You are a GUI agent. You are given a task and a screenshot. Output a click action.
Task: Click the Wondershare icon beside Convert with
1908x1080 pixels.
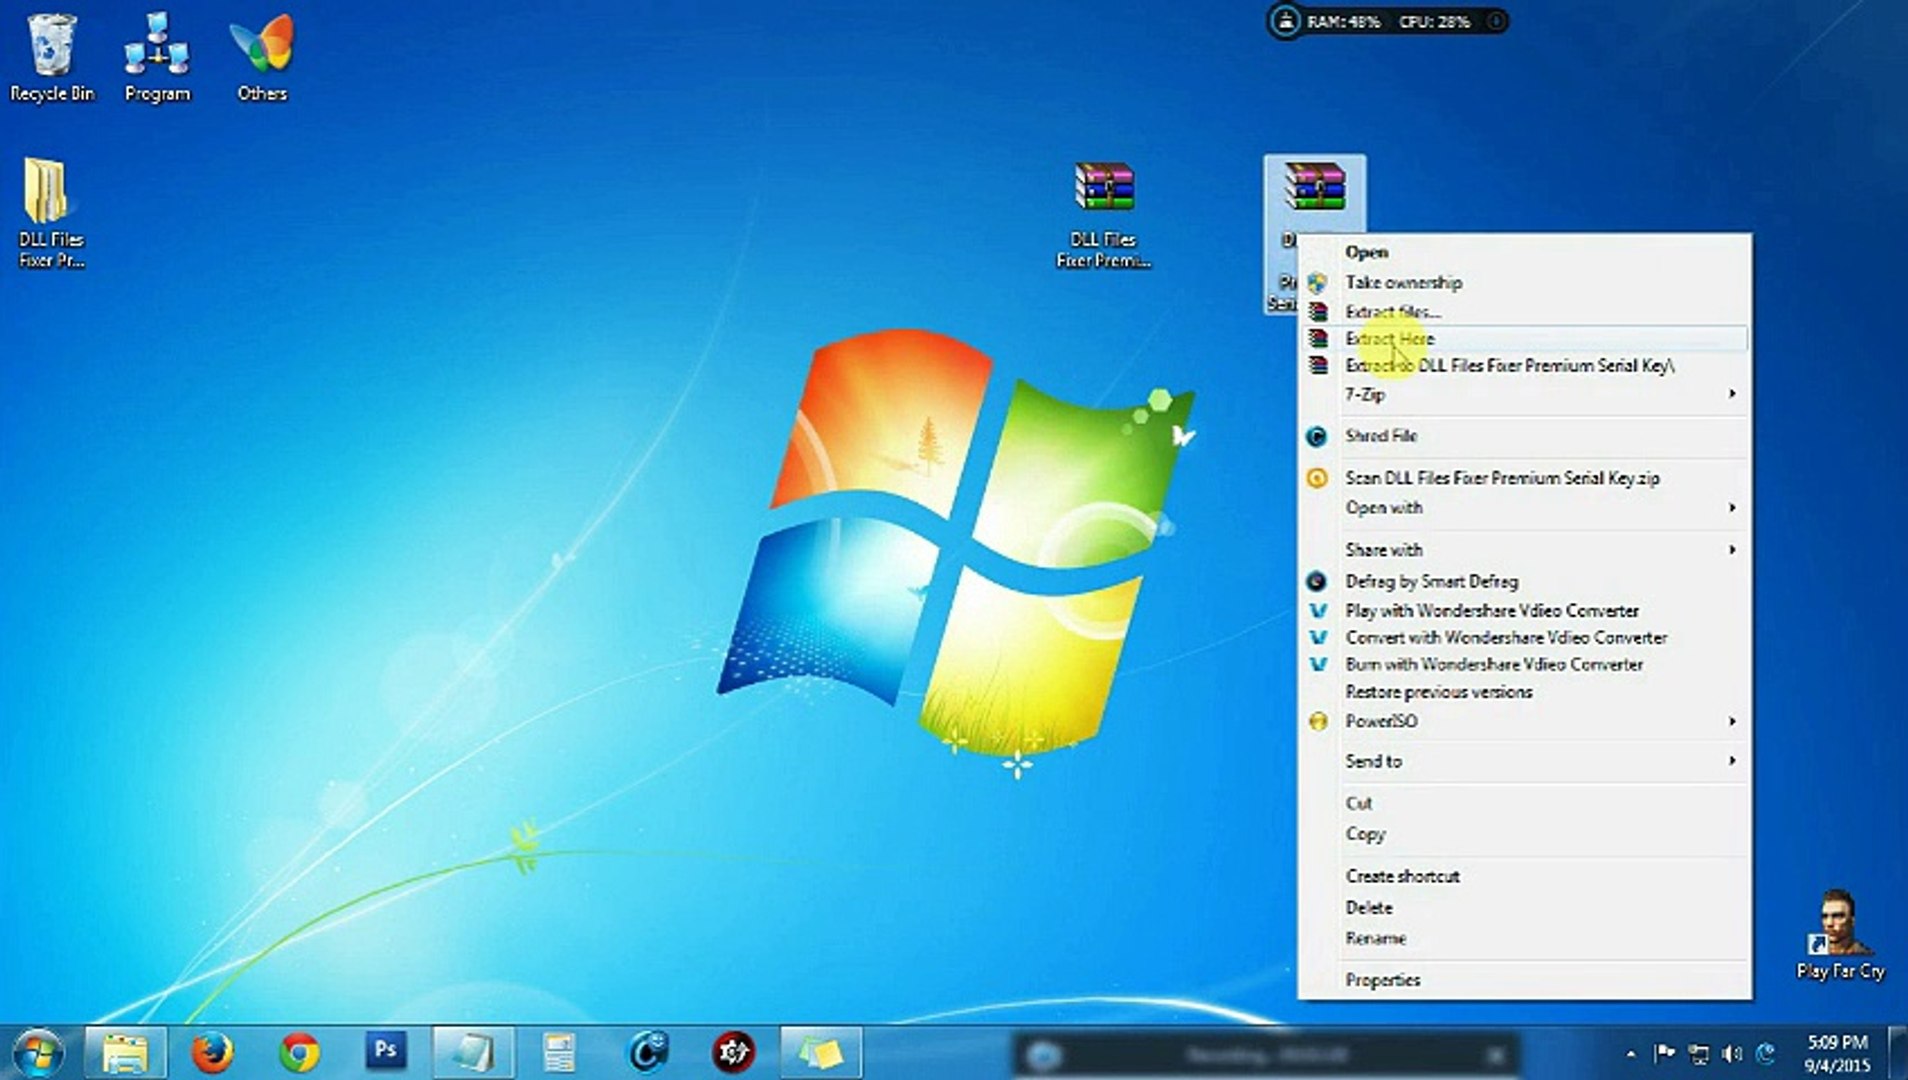1318,638
